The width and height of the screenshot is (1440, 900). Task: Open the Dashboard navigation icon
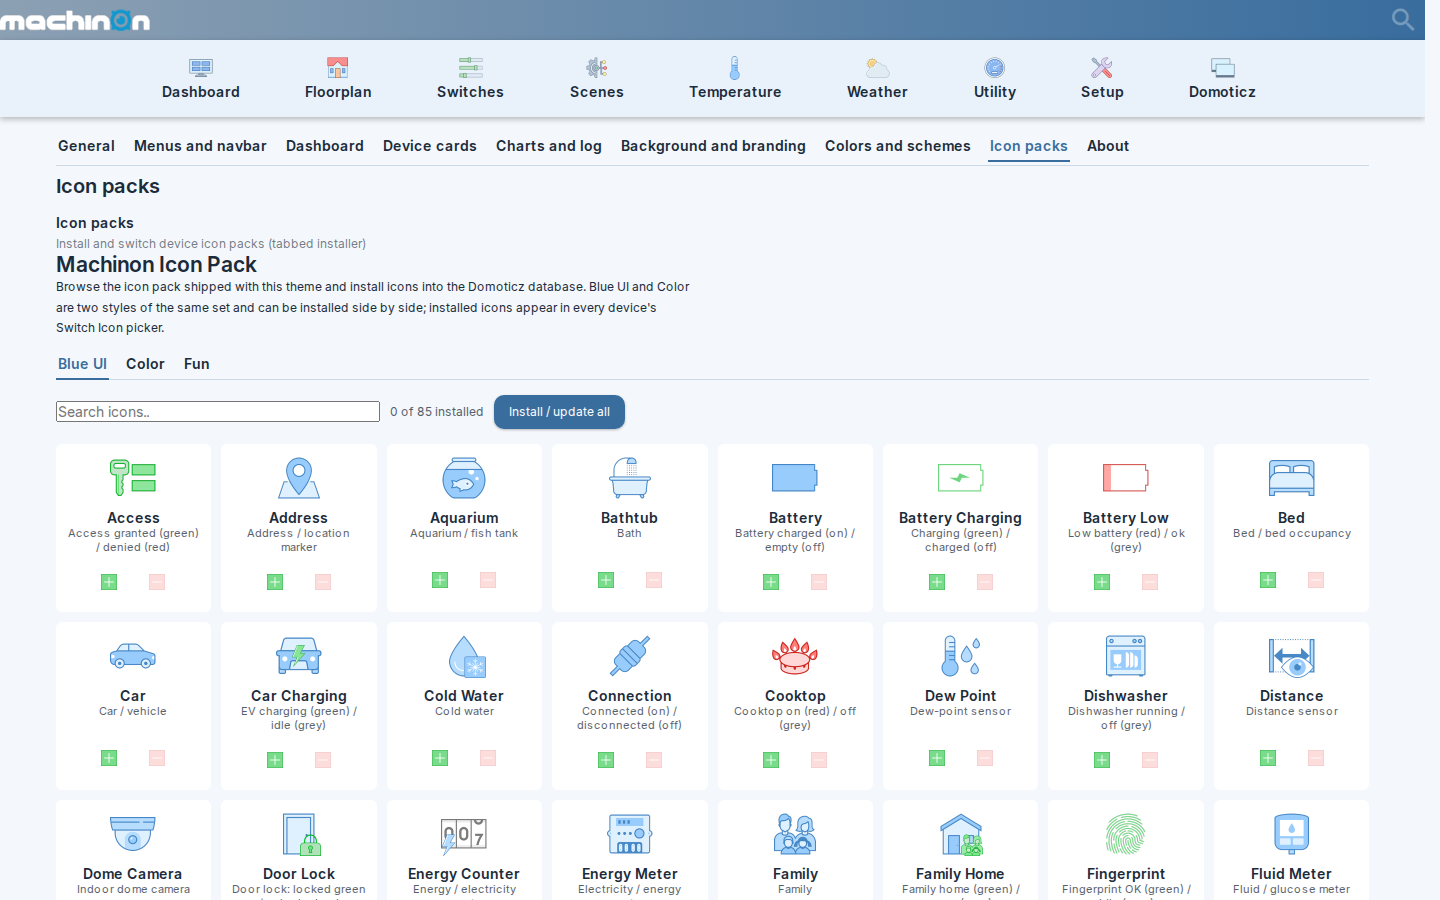tap(201, 68)
